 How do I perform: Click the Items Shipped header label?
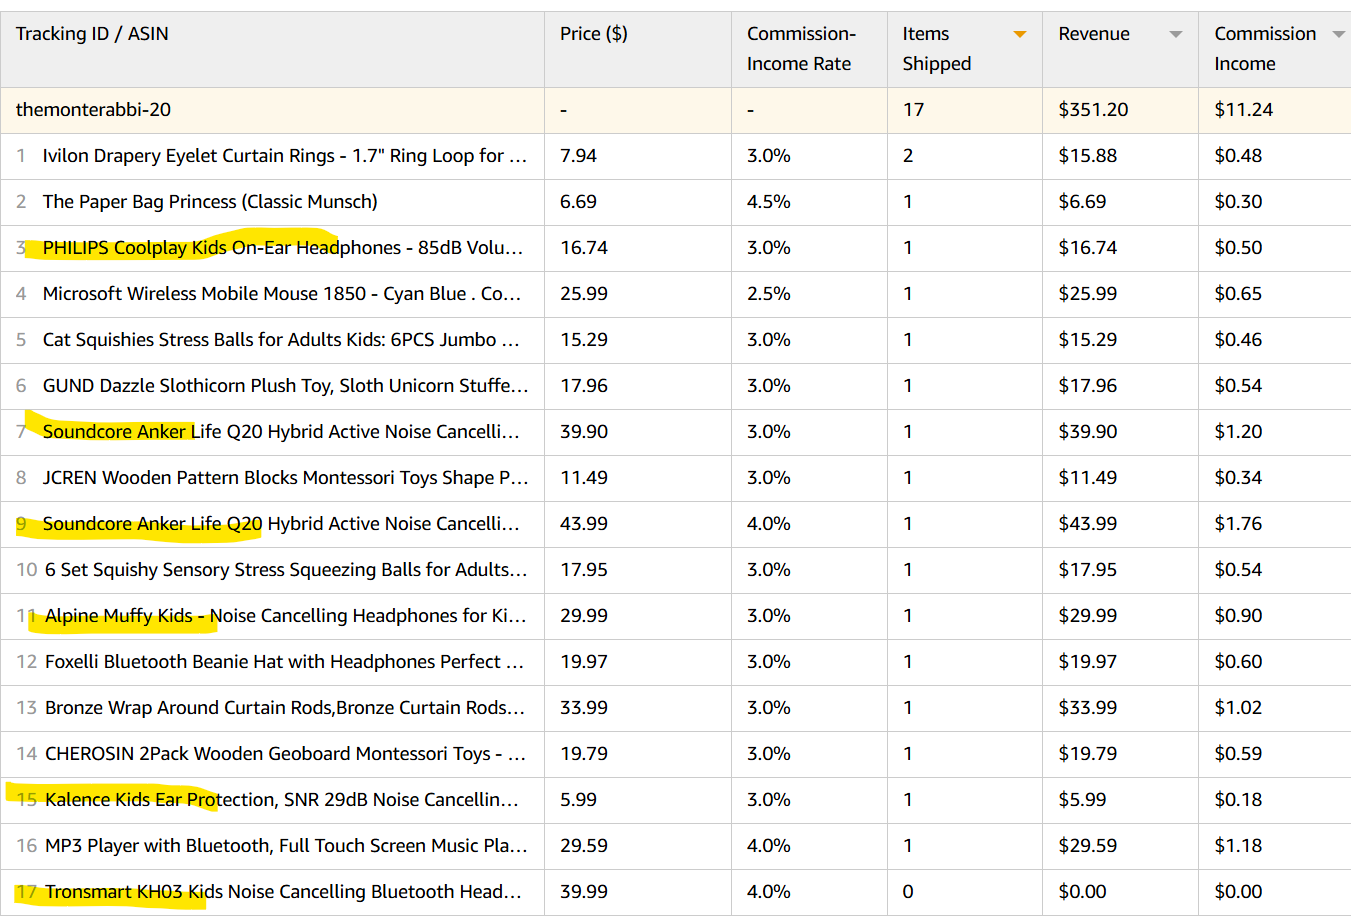(937, 49)
